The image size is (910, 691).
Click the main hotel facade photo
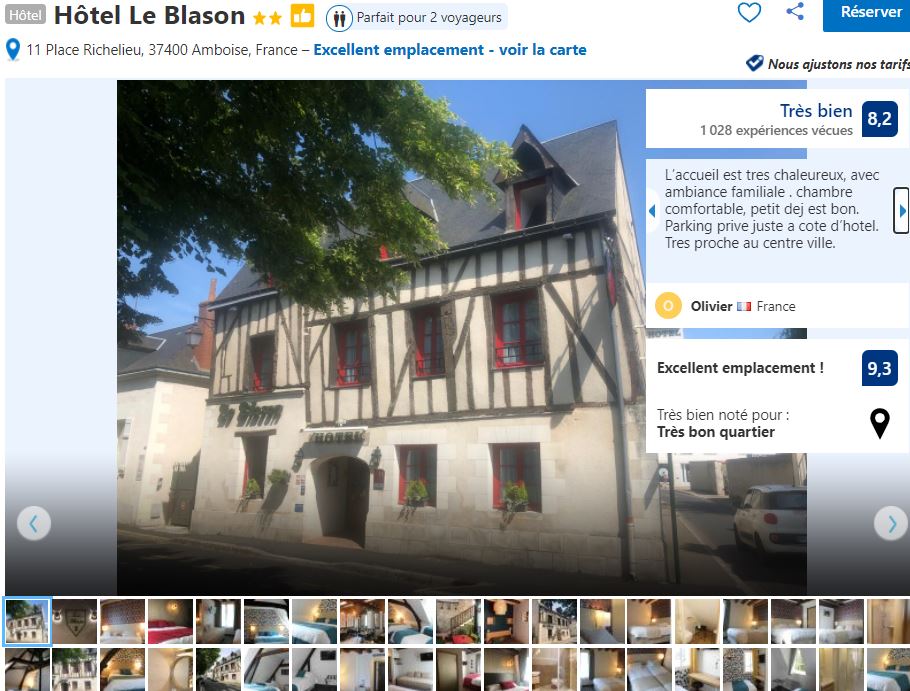click(381, 337)
